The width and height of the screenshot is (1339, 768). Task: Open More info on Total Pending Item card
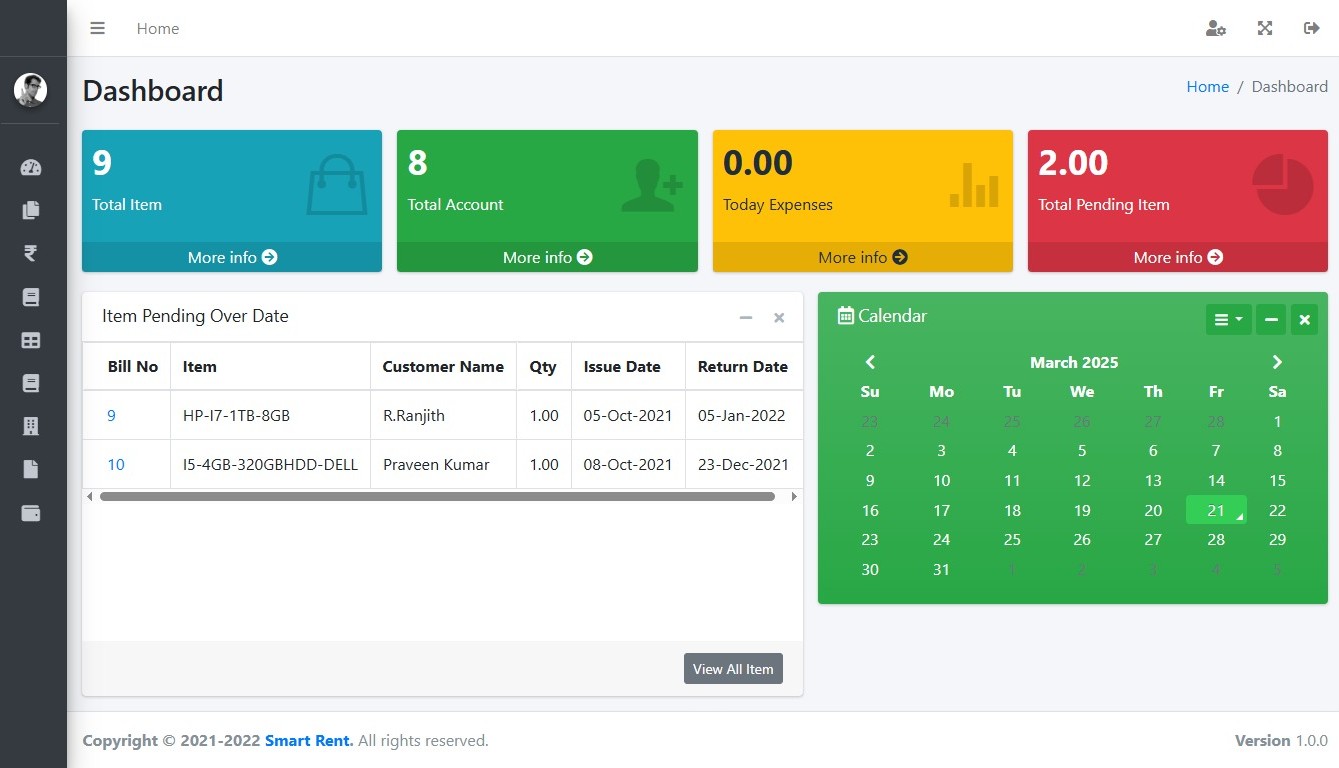[1177, 257]
